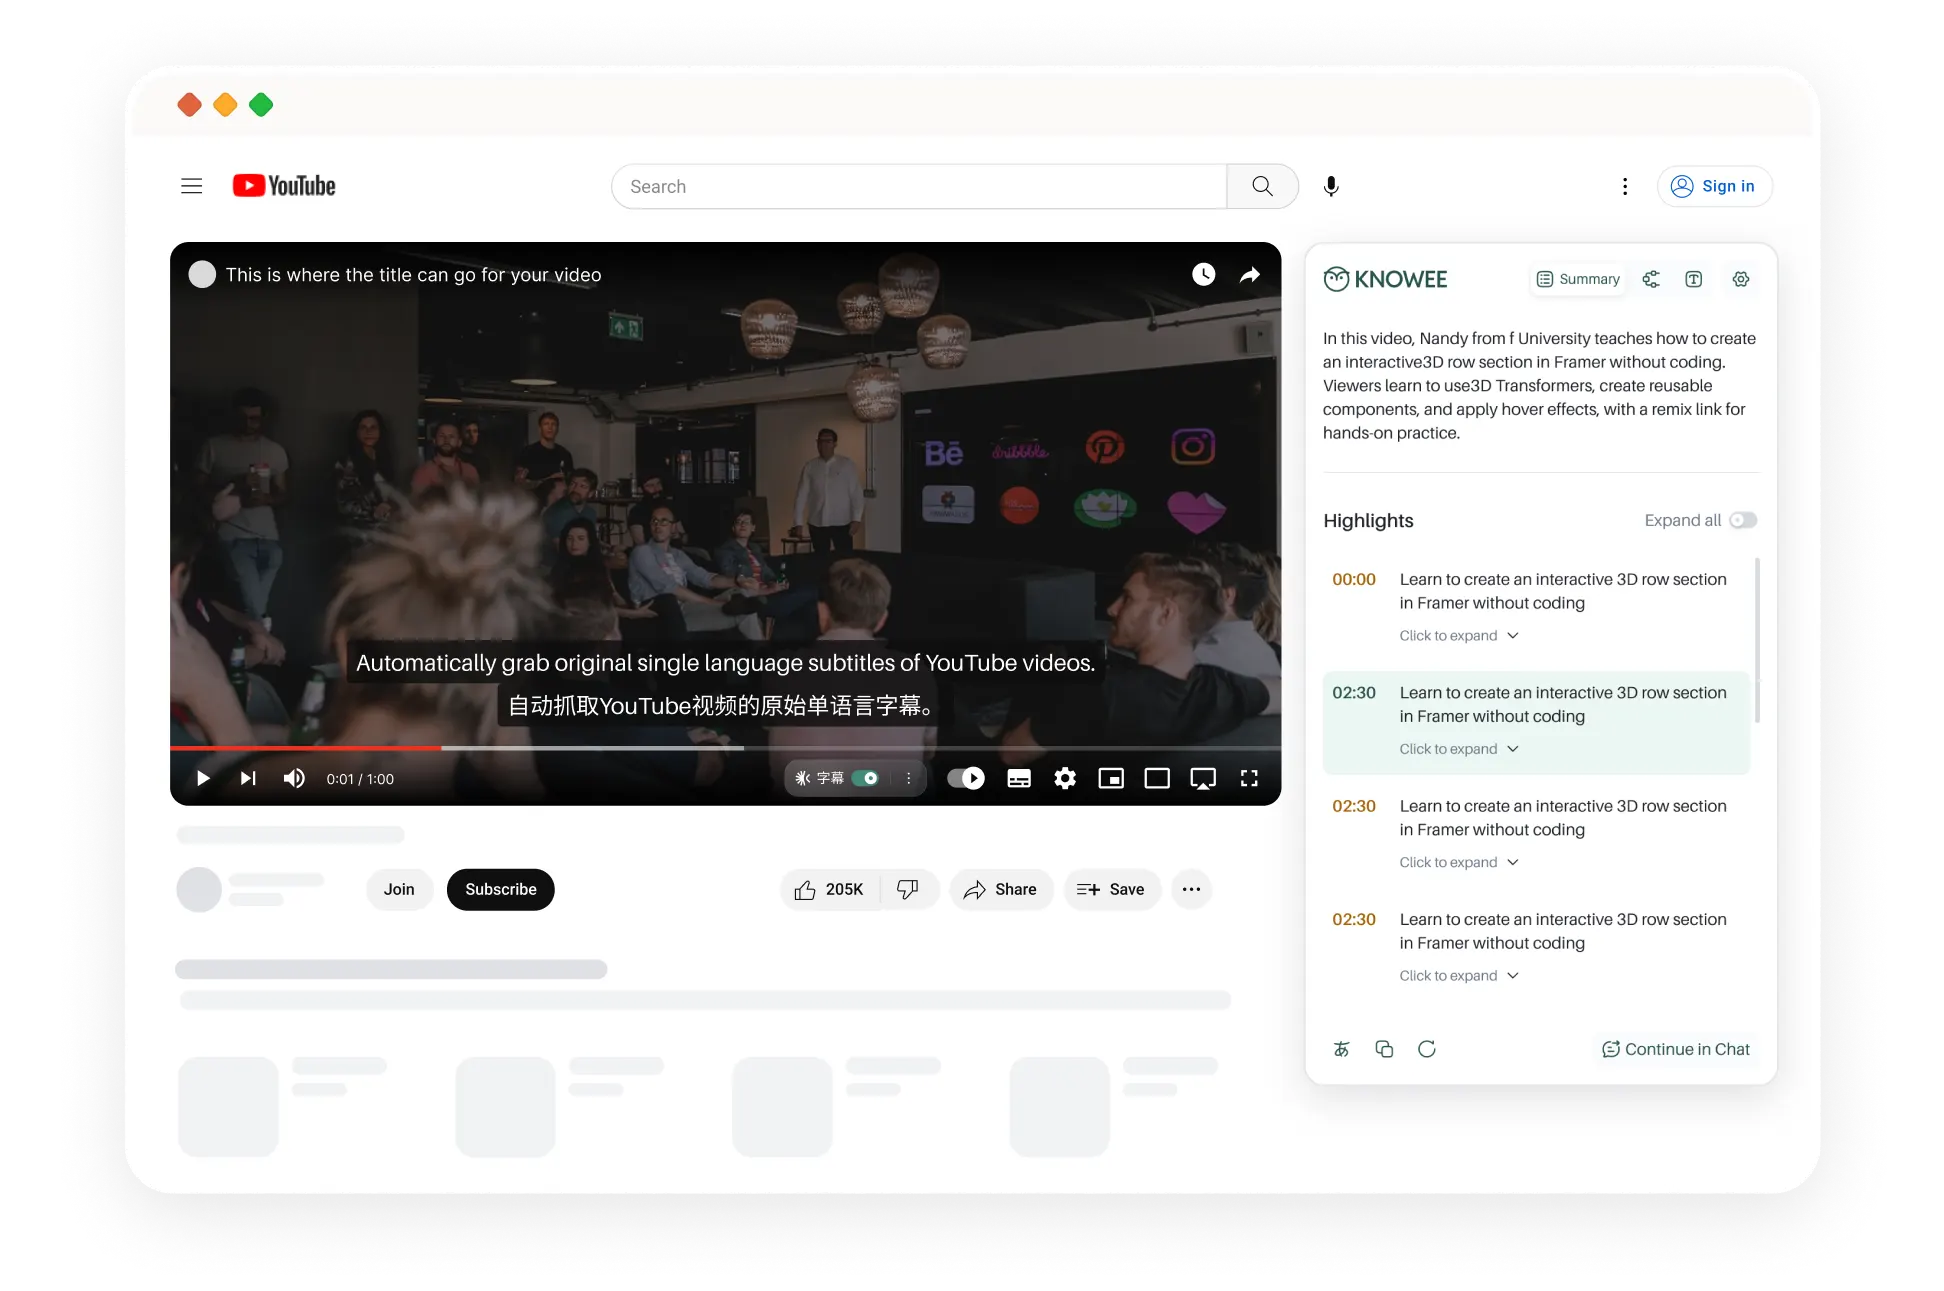Enter fullscreen mode on video
The width and height of the screenshot is (1944, 1291).
[x=1249, y=778]
